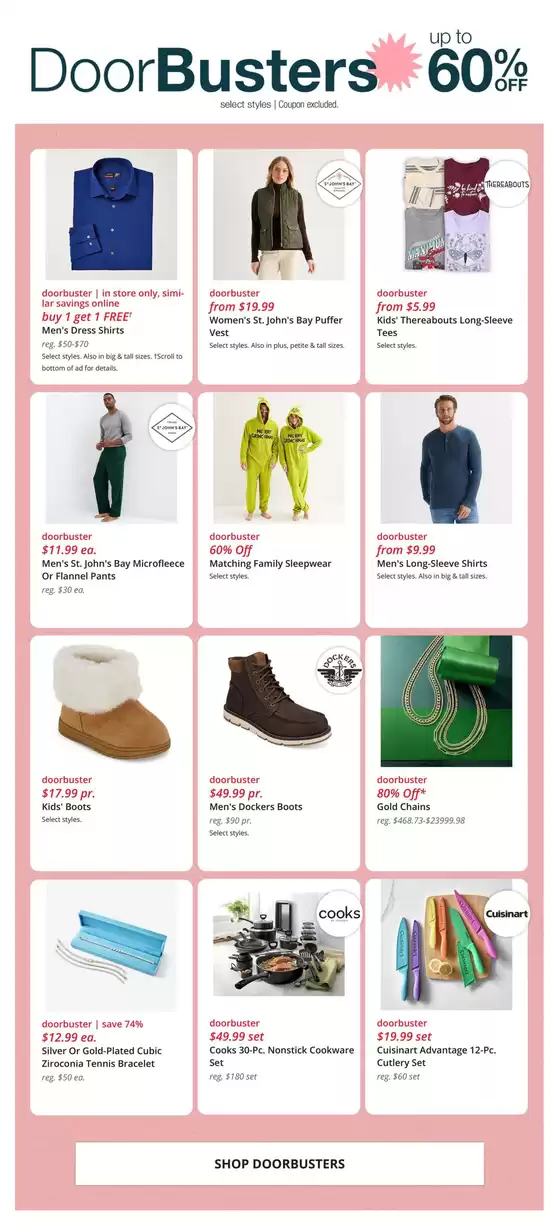Click the Thereabouts brand badge
The image size is (560, 1227).
(507, 184)
